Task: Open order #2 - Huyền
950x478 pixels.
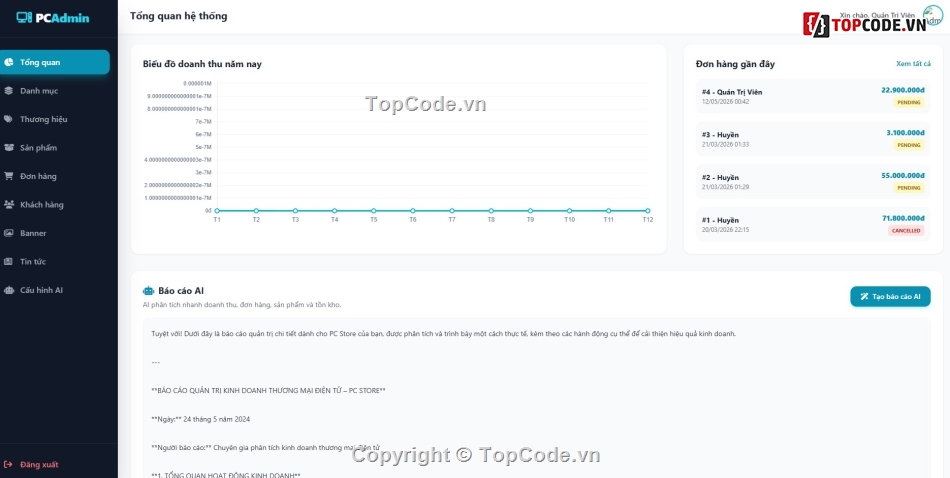Action: pos(813,181)
